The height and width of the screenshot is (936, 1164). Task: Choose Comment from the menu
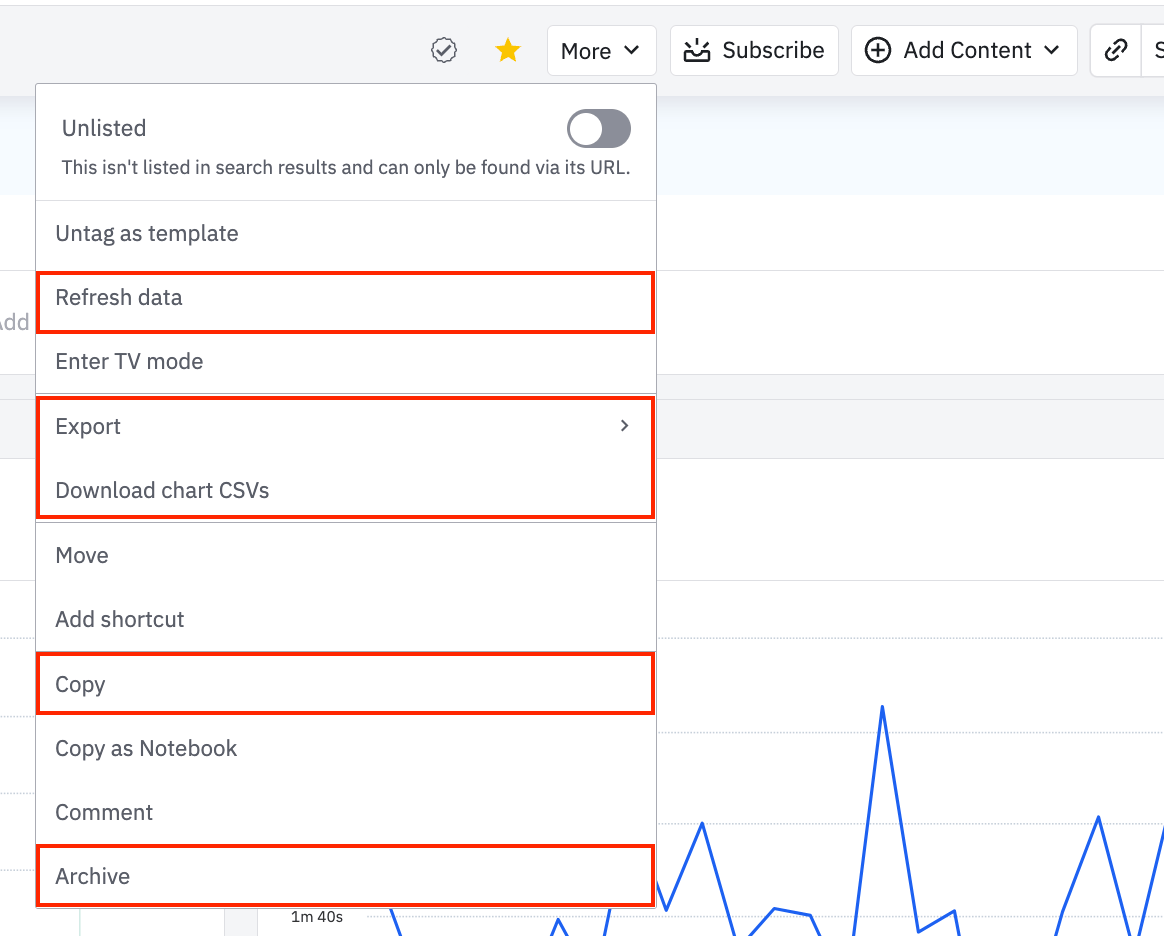104,813
